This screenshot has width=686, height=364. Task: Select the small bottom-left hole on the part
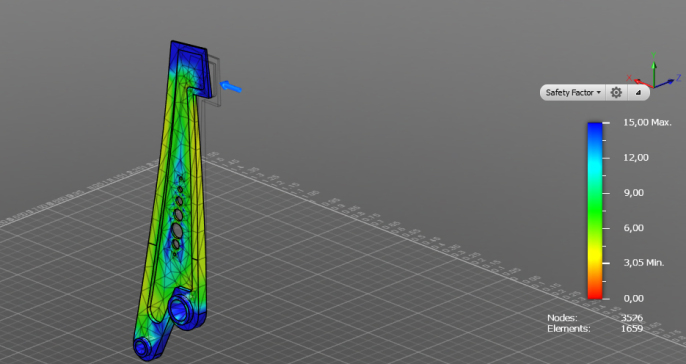pyautogui.click(x=142, y=347)
